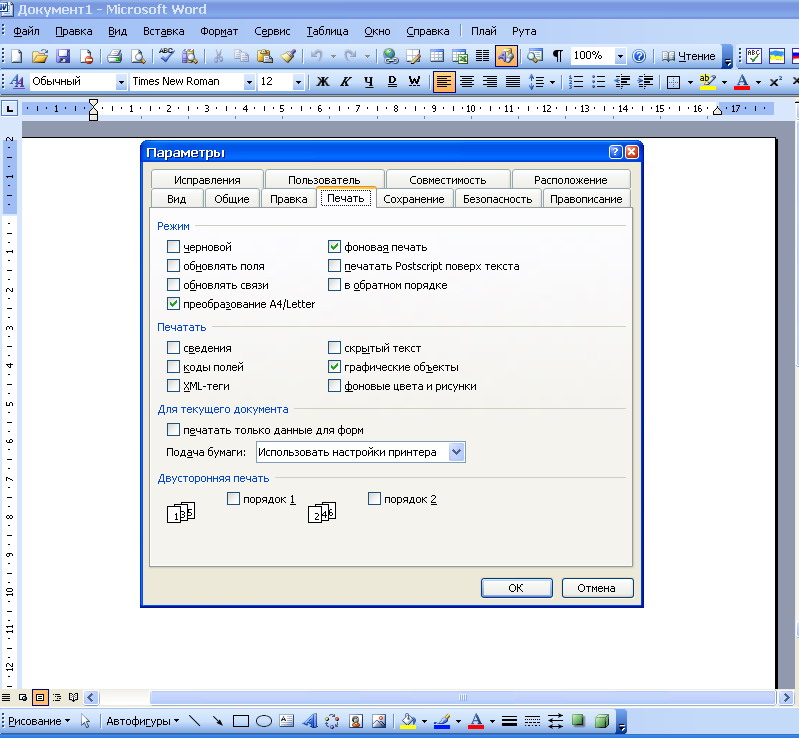Open the Подача бумаги dropdown
This screenshot has width=799, height=738.
pos(457,452)
